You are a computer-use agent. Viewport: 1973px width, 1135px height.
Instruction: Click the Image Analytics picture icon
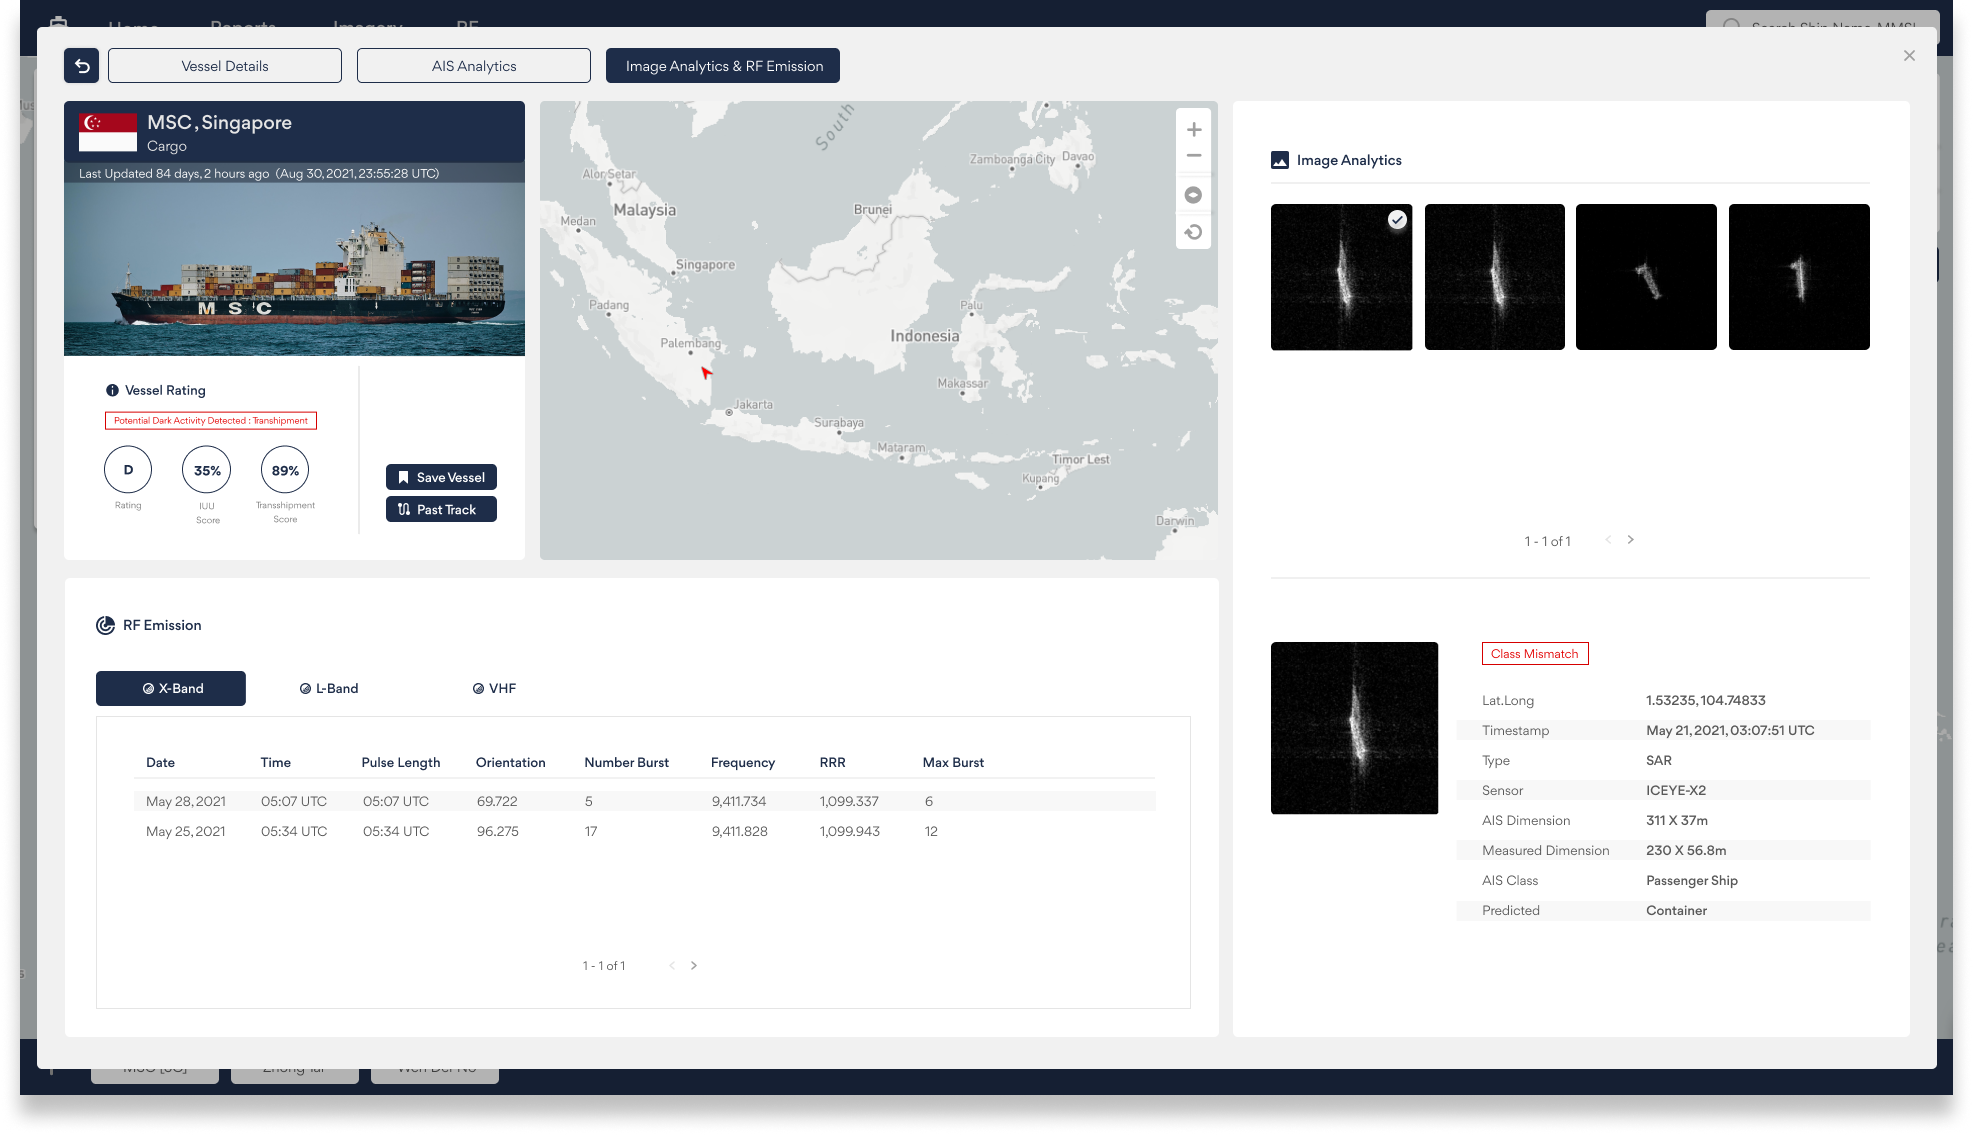pos(1280,160)
